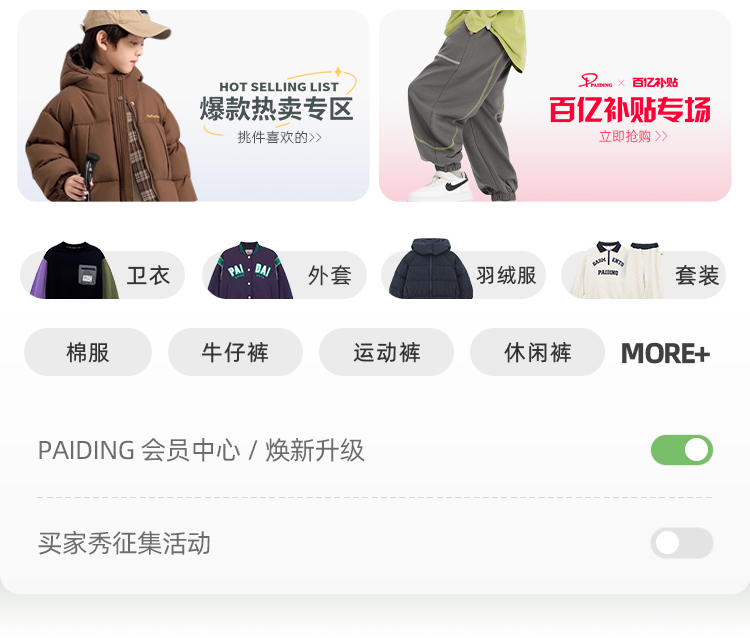This screenshot has width=750, height=638.
Task: Open the 百亿补贴专场 banner title
Action: (x=630, y=110)
